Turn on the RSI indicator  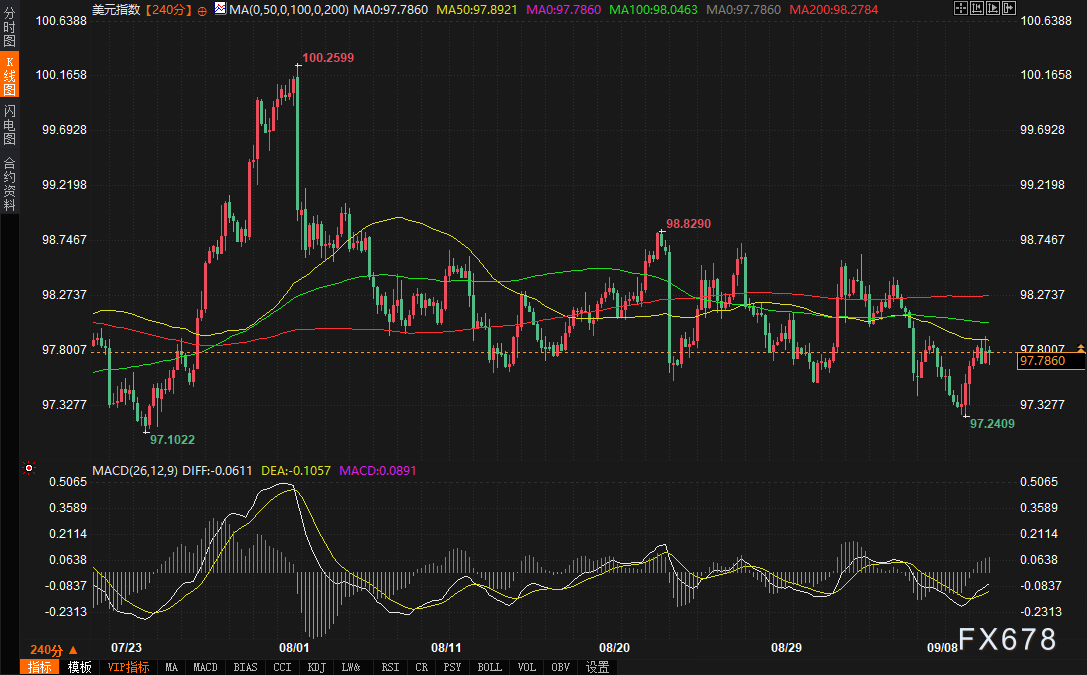(389, 667)
